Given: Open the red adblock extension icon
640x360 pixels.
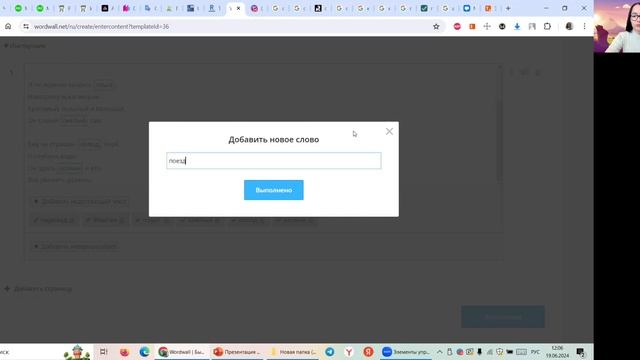Looking at the screenshot, I should coord(457,27).
